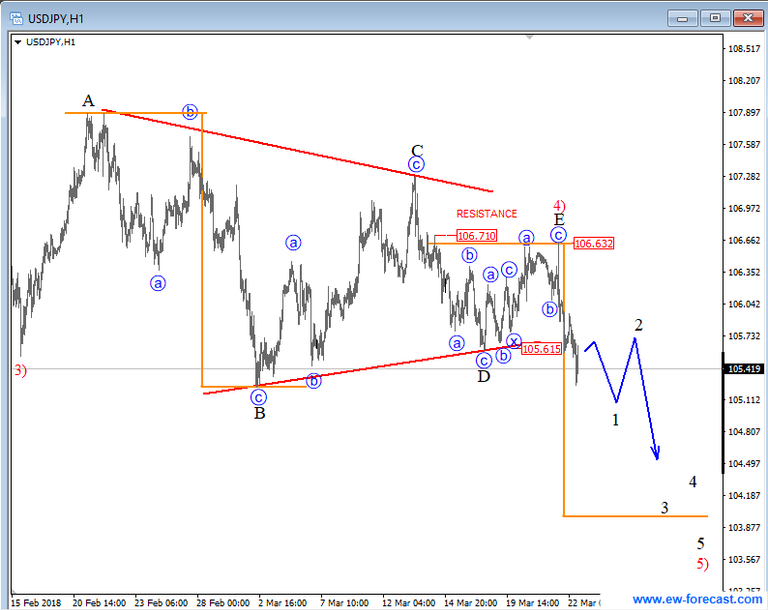Click the 15 Feb 2018 date label
Viewport: 768px width, 610px height.
[36, 603]
